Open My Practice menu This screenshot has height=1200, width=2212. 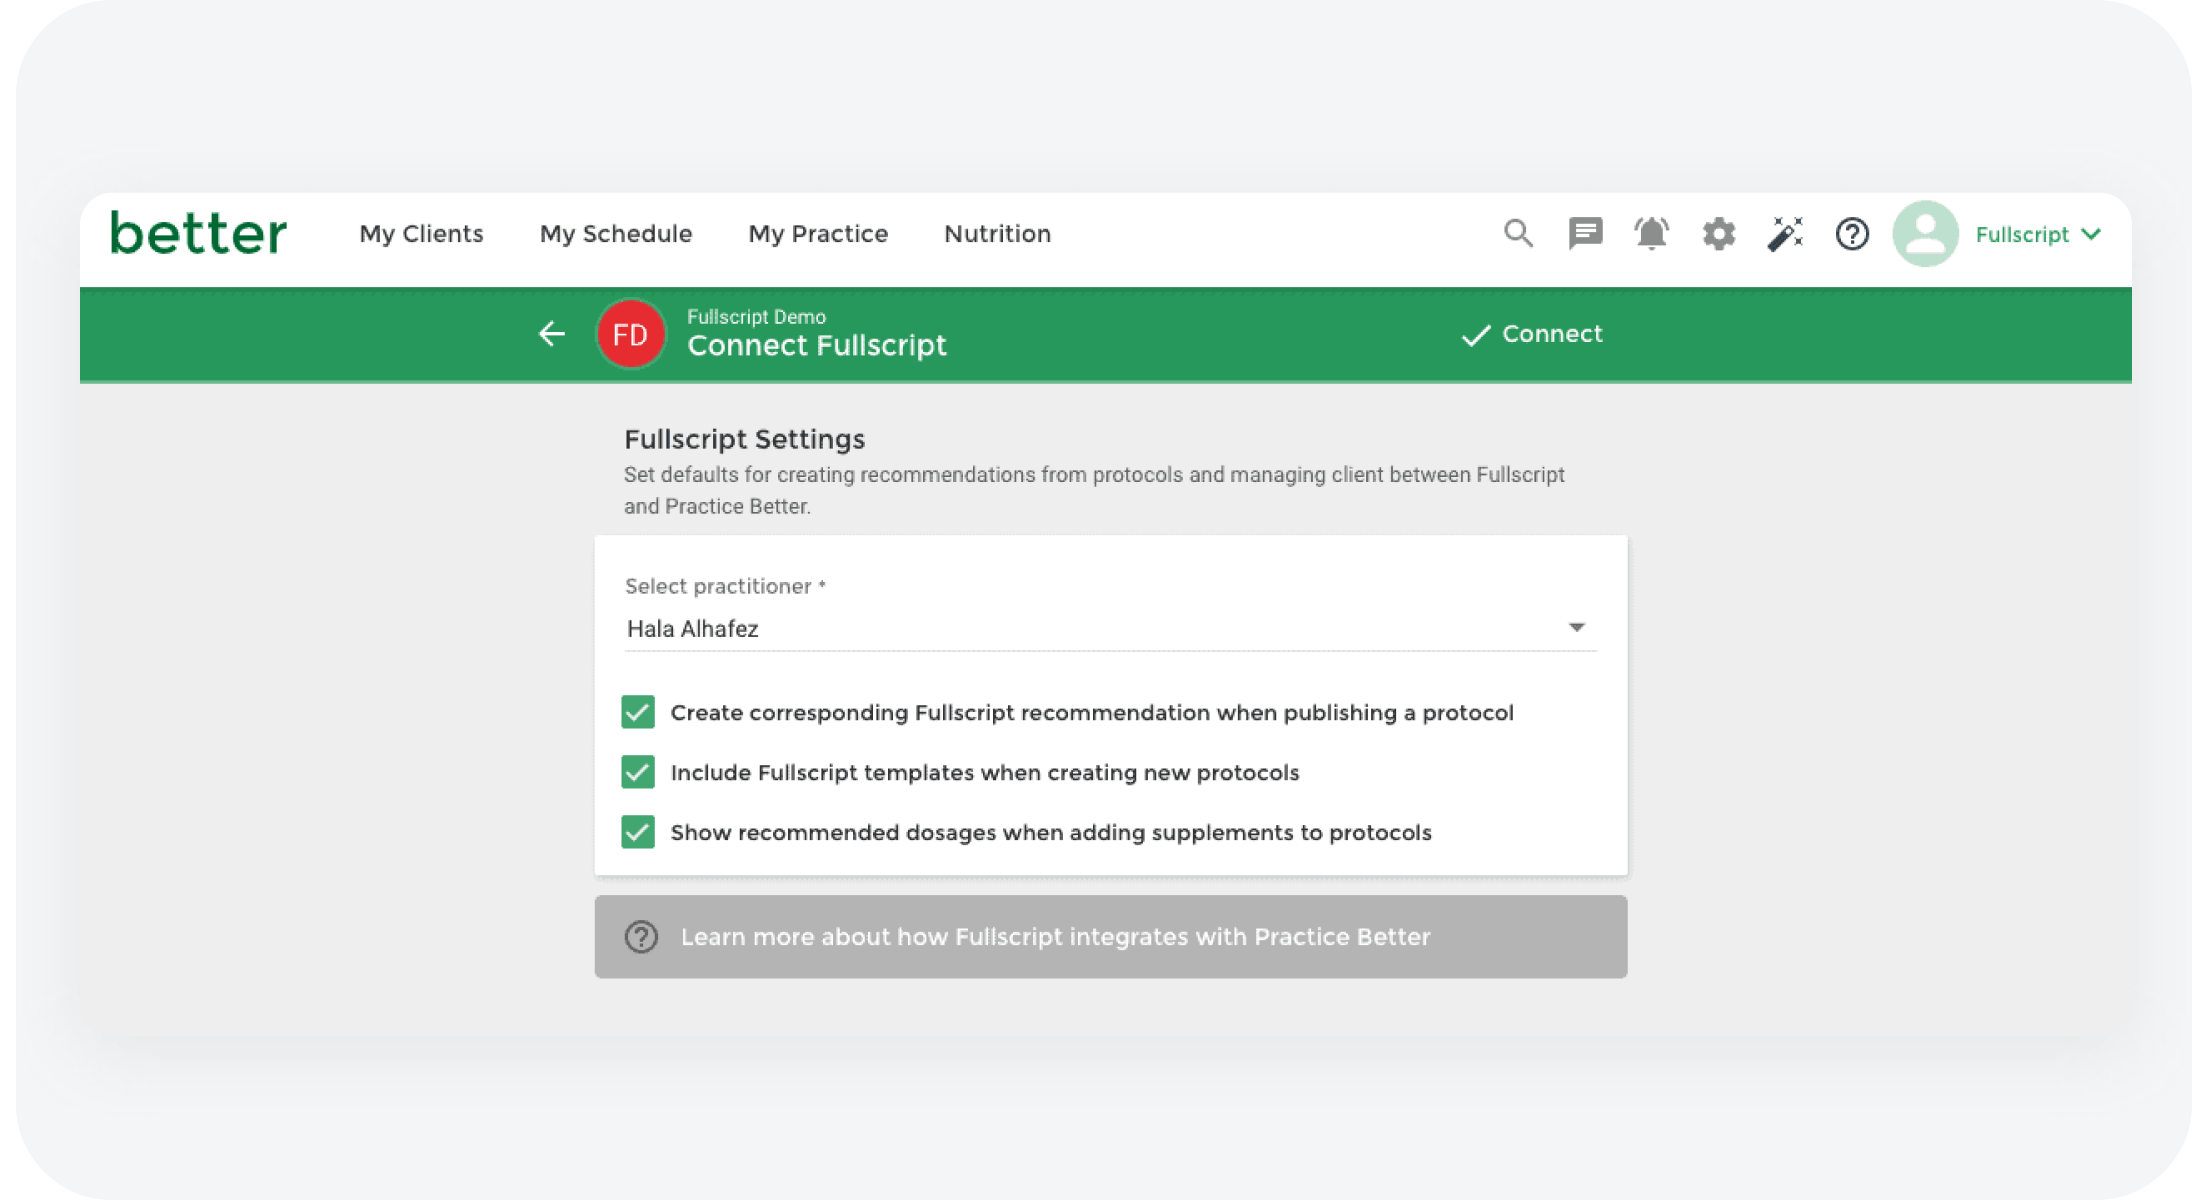pyautogui.click(x=818, y=234)
